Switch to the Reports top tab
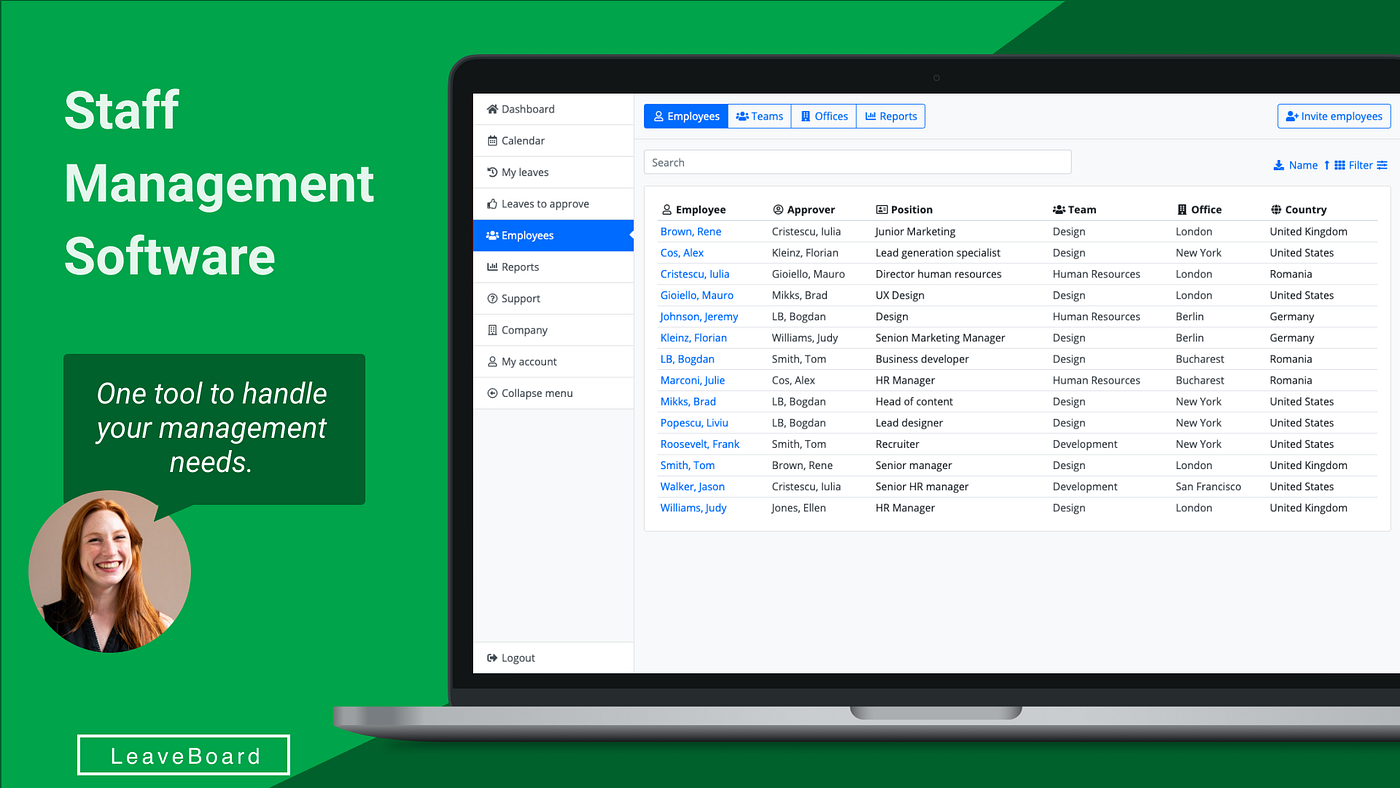The width and height of the screenshot is (1400, 788). [891, 116]
